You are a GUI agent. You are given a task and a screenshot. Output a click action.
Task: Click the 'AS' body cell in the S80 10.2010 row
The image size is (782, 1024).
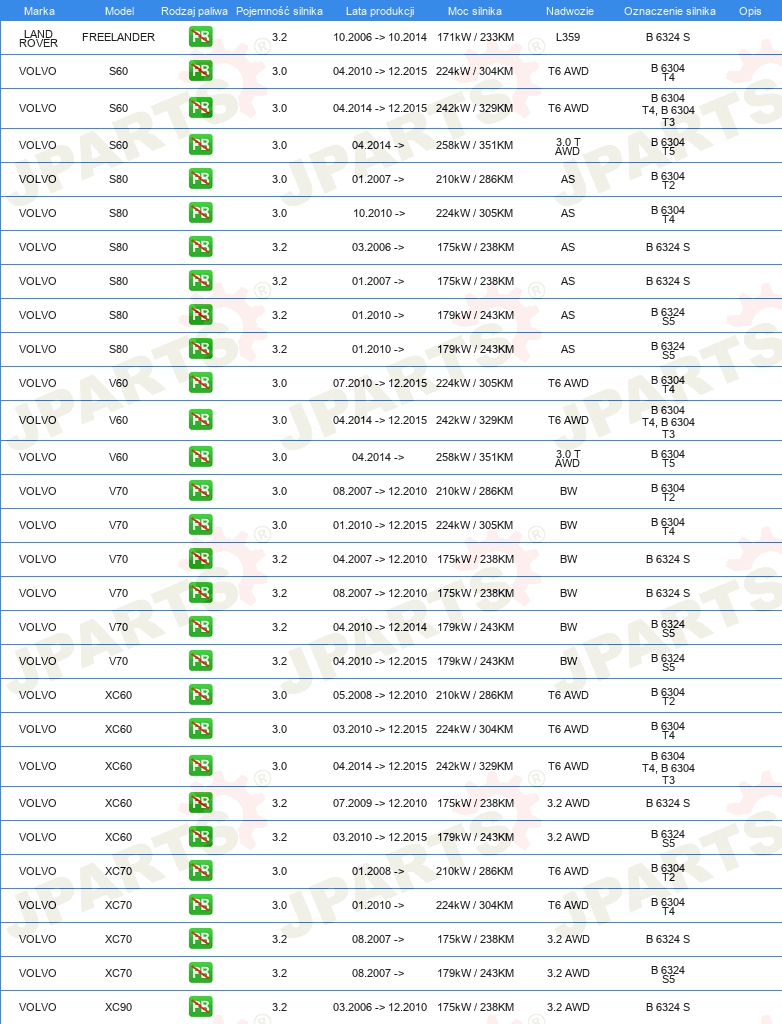(x=568, y=213)
